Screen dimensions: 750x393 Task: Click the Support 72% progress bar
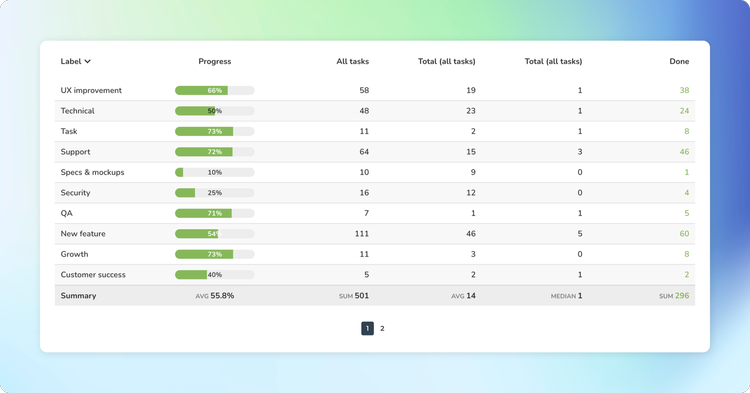(215, 152)
